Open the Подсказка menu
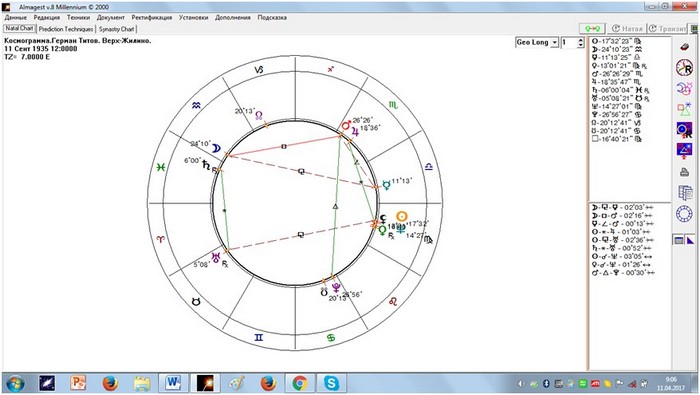This screenshot has height=395, width=700. [x=272, y=17]
